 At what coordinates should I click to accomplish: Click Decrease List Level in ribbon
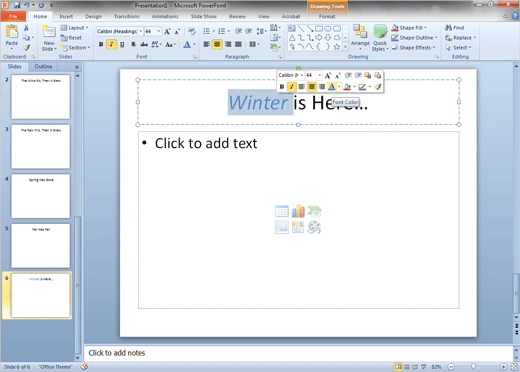pos(238,31)
